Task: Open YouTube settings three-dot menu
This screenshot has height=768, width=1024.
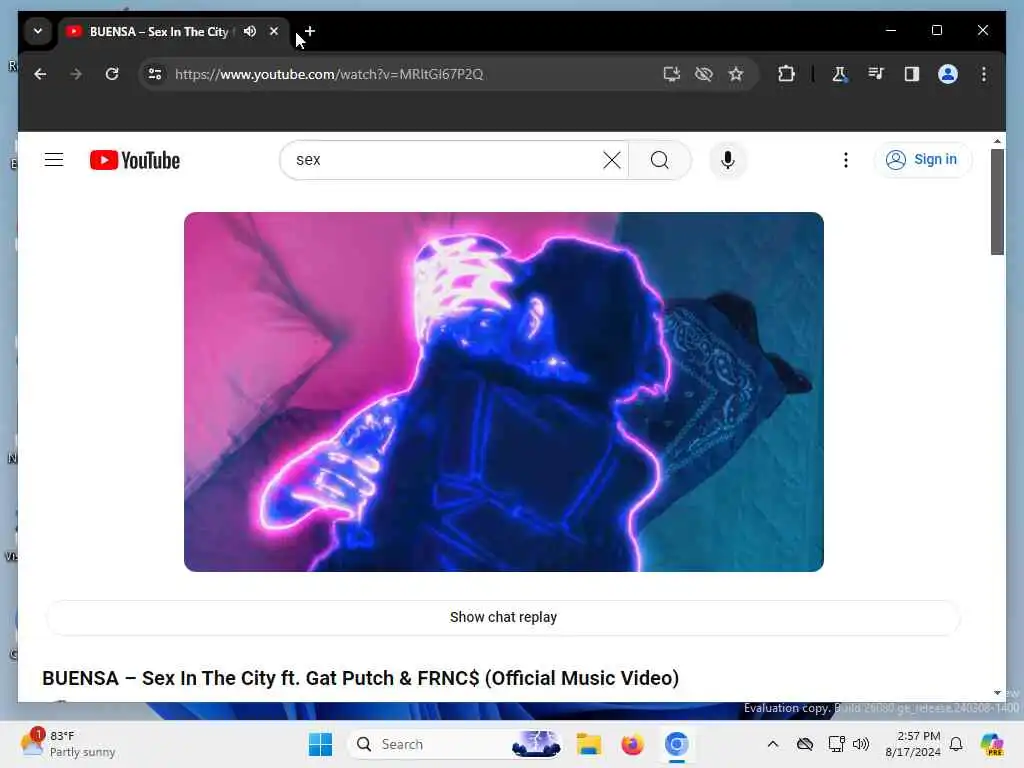Action: (x=846, y=160)
